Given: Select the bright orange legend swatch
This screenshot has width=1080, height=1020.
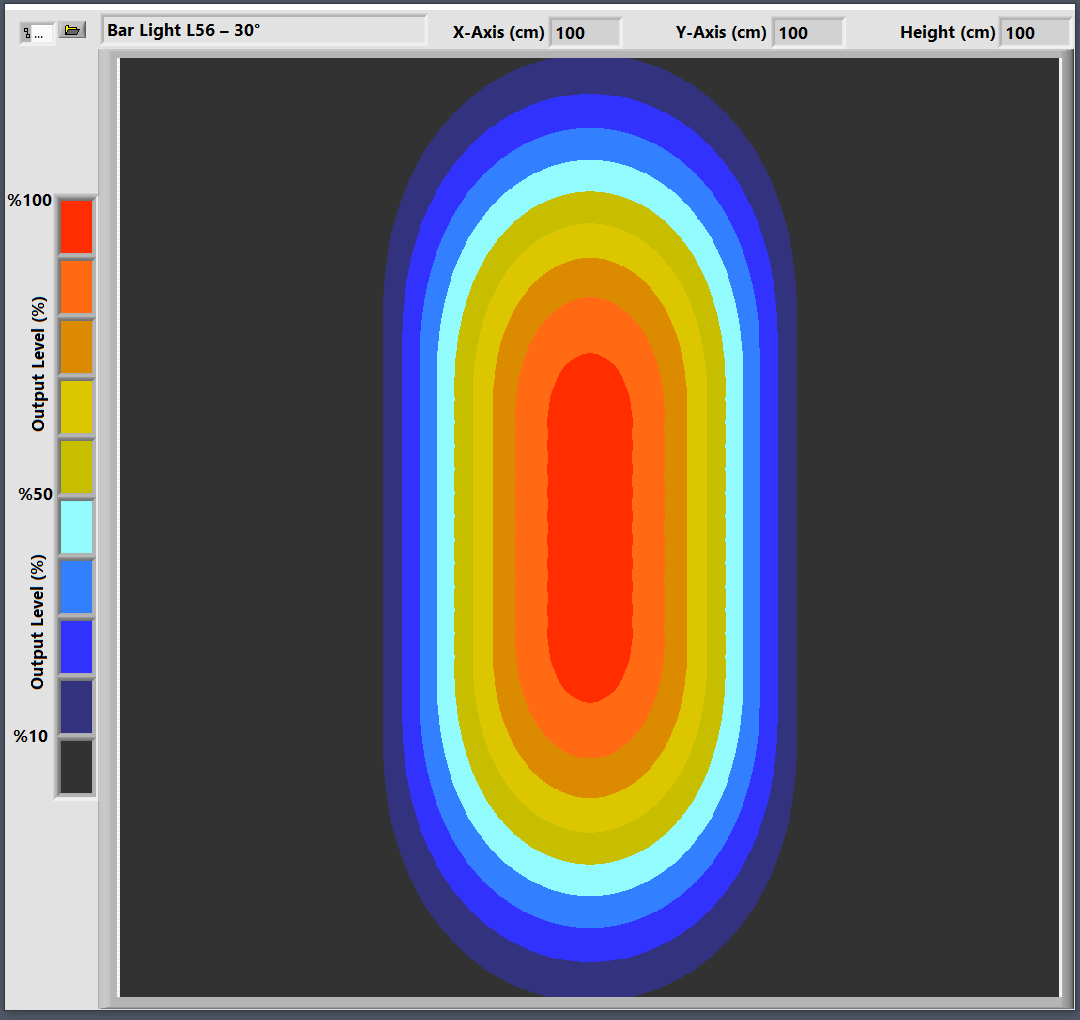Looking at the screenshot, I should [76, 287].
